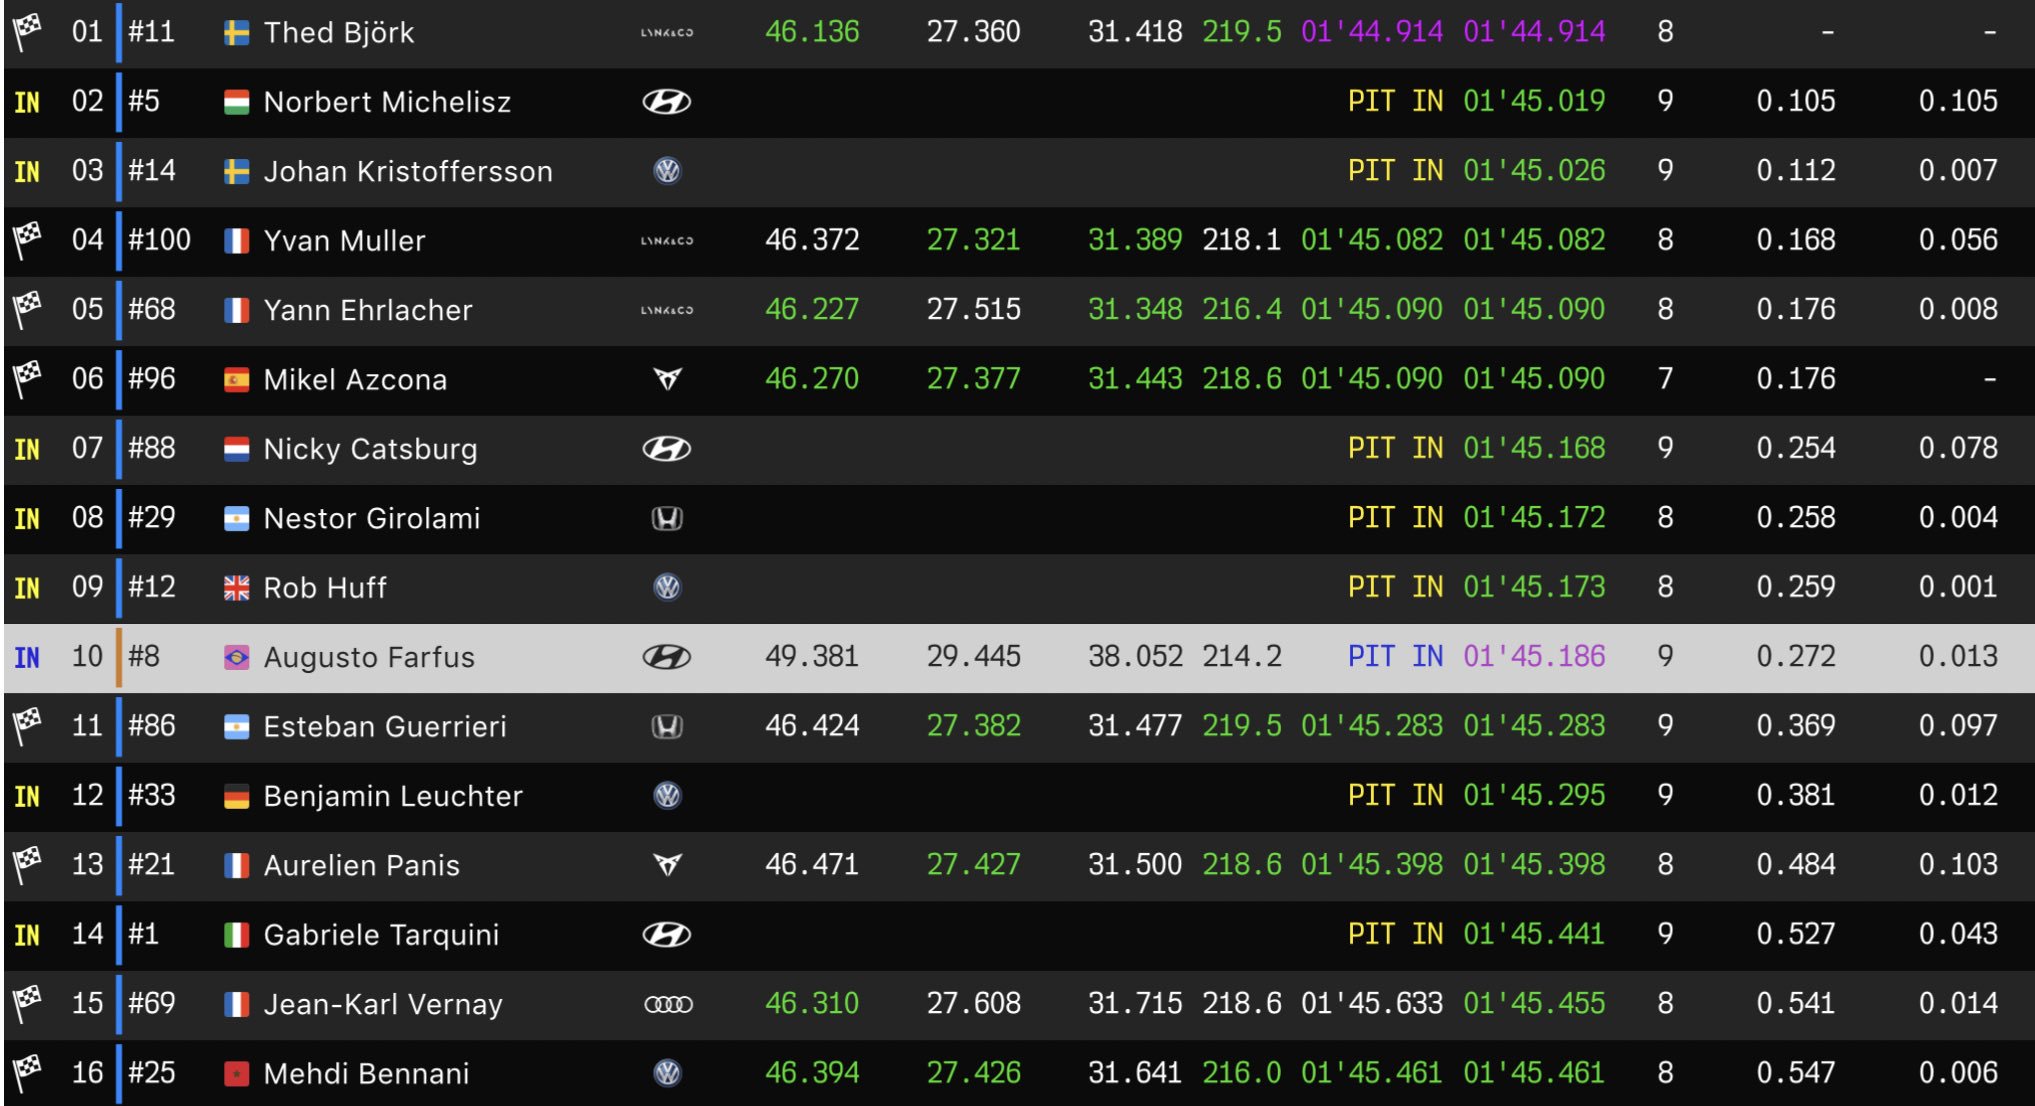Click the blue PIT IN text in Farfus row

coord(1395,656)
